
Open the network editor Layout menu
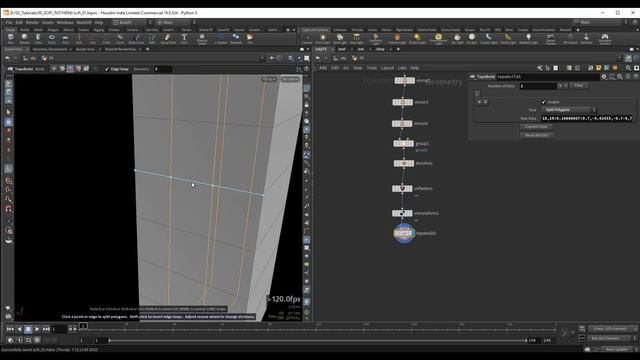point(387,68)
